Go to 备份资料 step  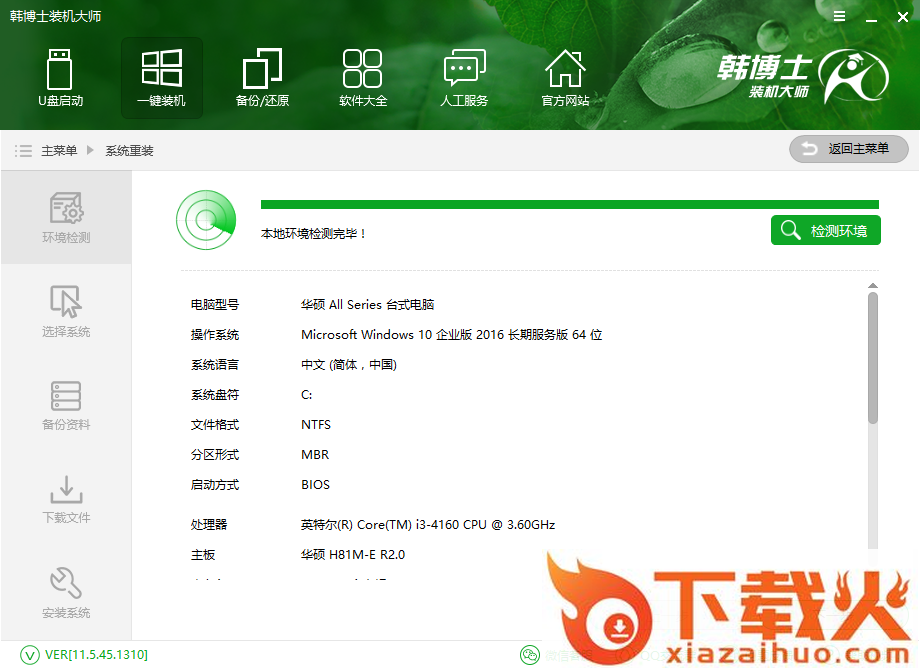pos(66,405)
